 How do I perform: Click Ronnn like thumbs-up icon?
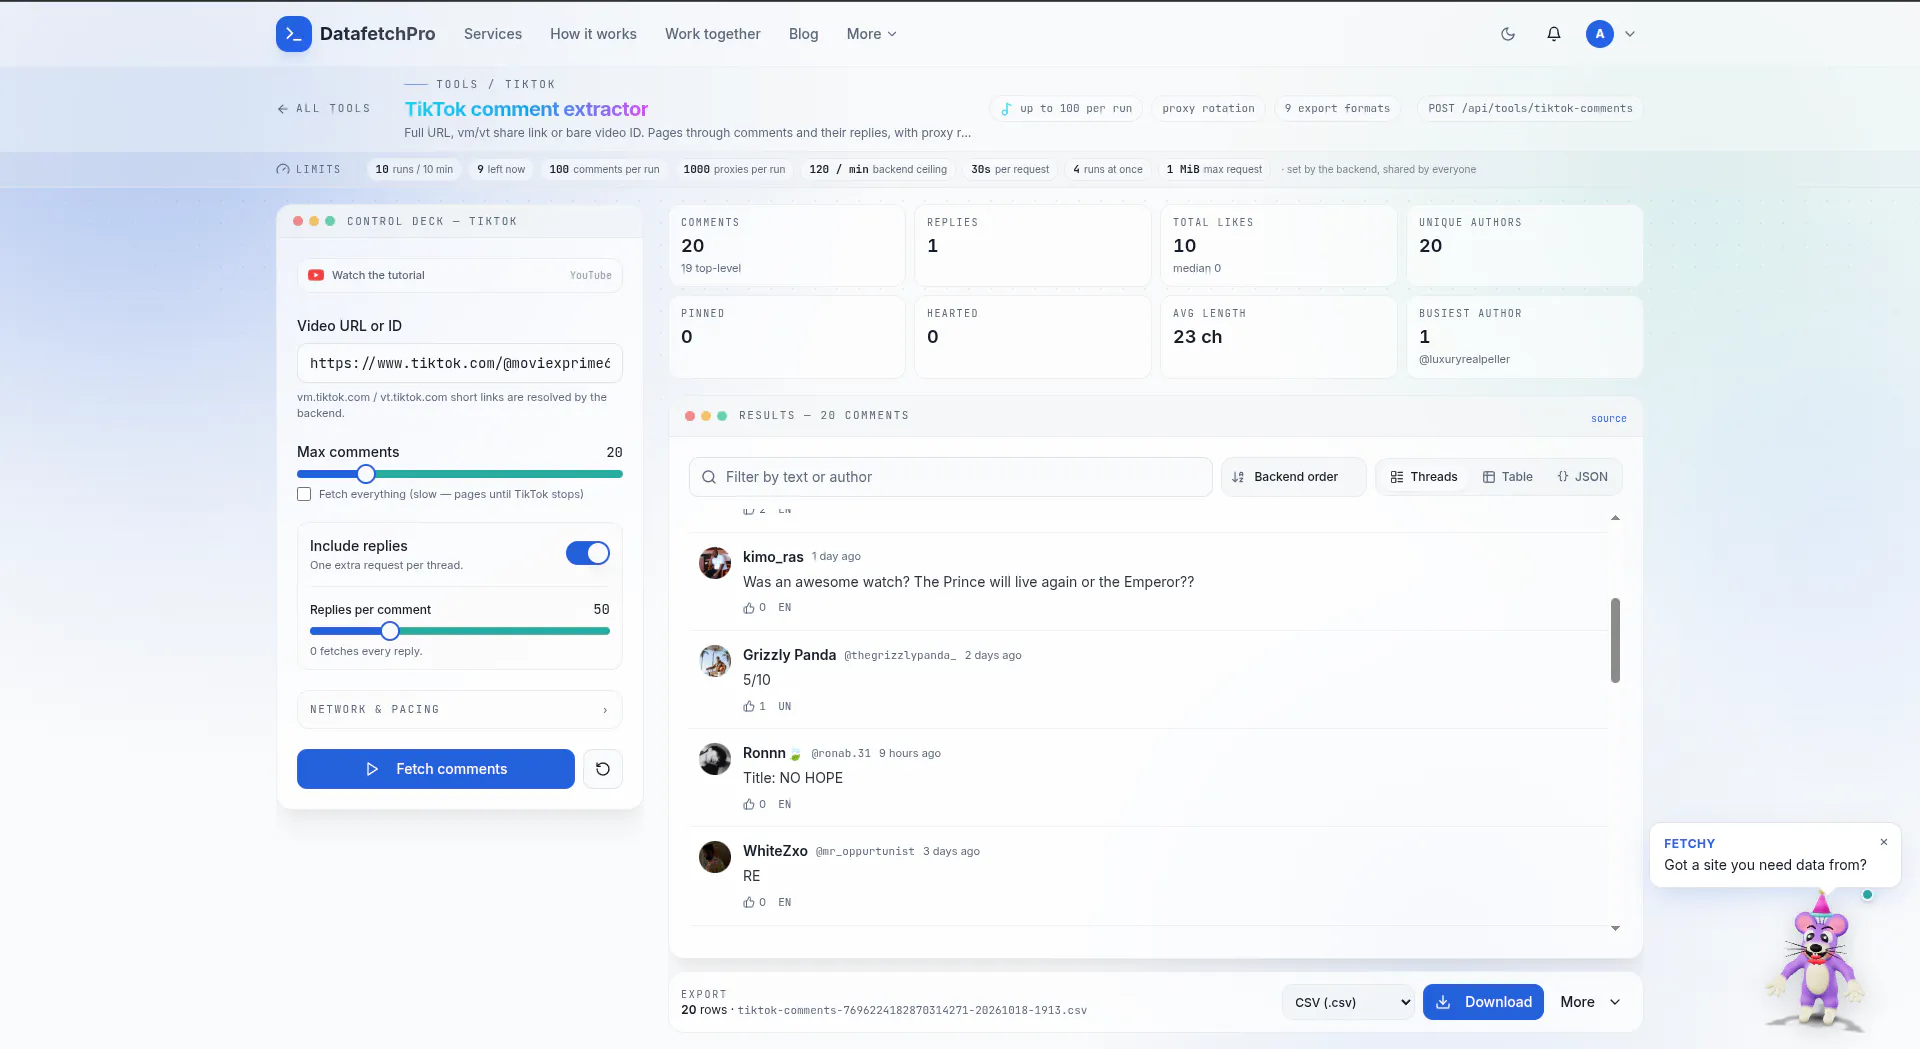(749, 804)
